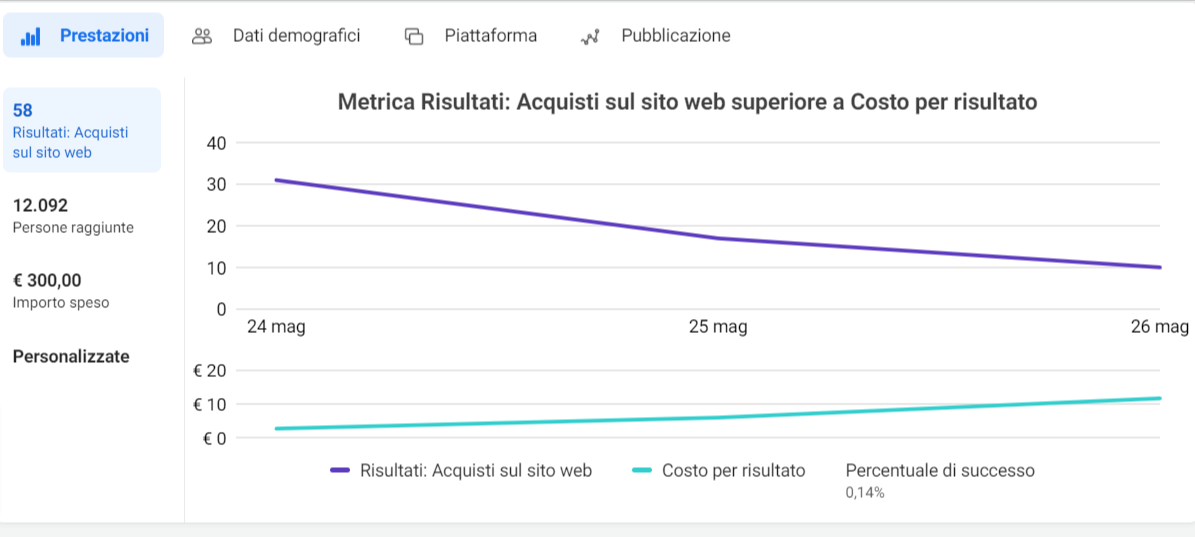Click the Percentuale di successo value
Viewport: 1195px width, 537px height.
pyautogui.click(x=865, y=492)
